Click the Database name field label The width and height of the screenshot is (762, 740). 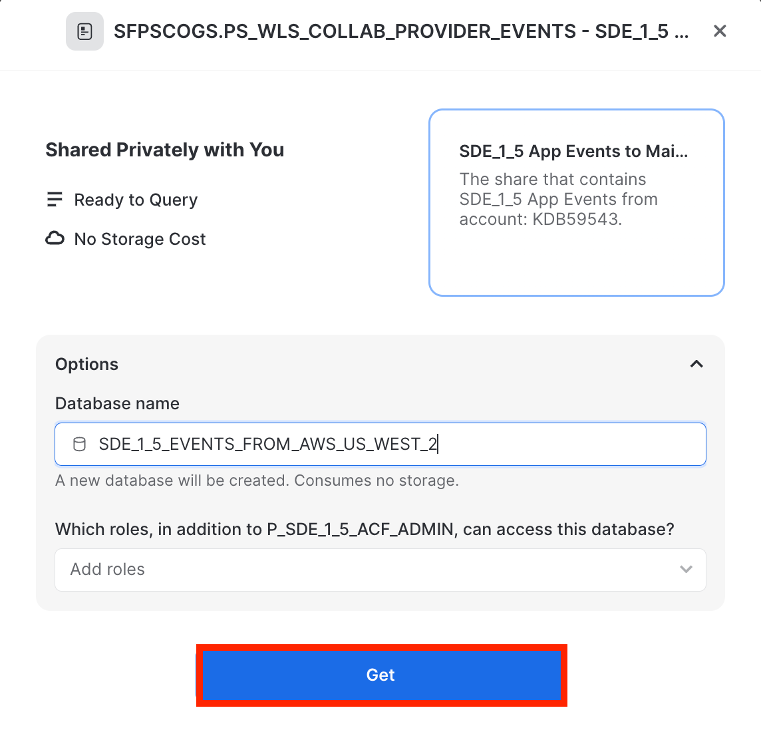pyautogui.click(x=117, y=404)
